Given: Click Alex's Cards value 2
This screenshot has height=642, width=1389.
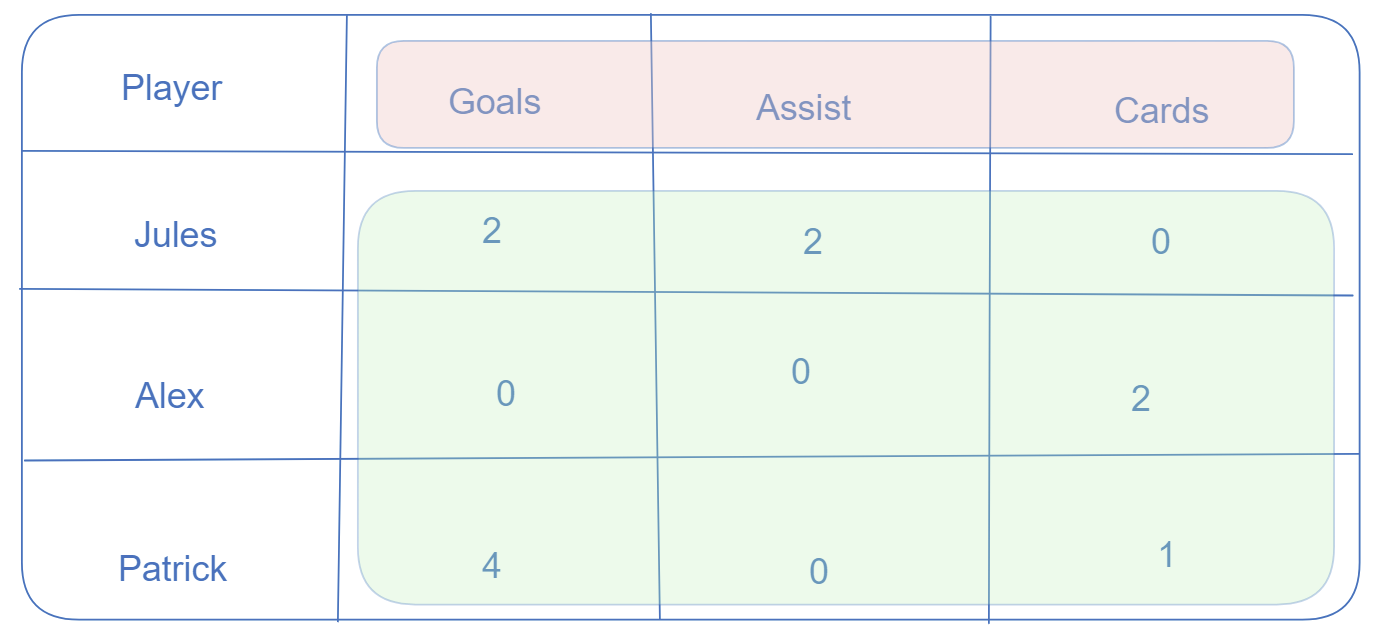Looking at the screenshot, I should tap(1140, 400).
